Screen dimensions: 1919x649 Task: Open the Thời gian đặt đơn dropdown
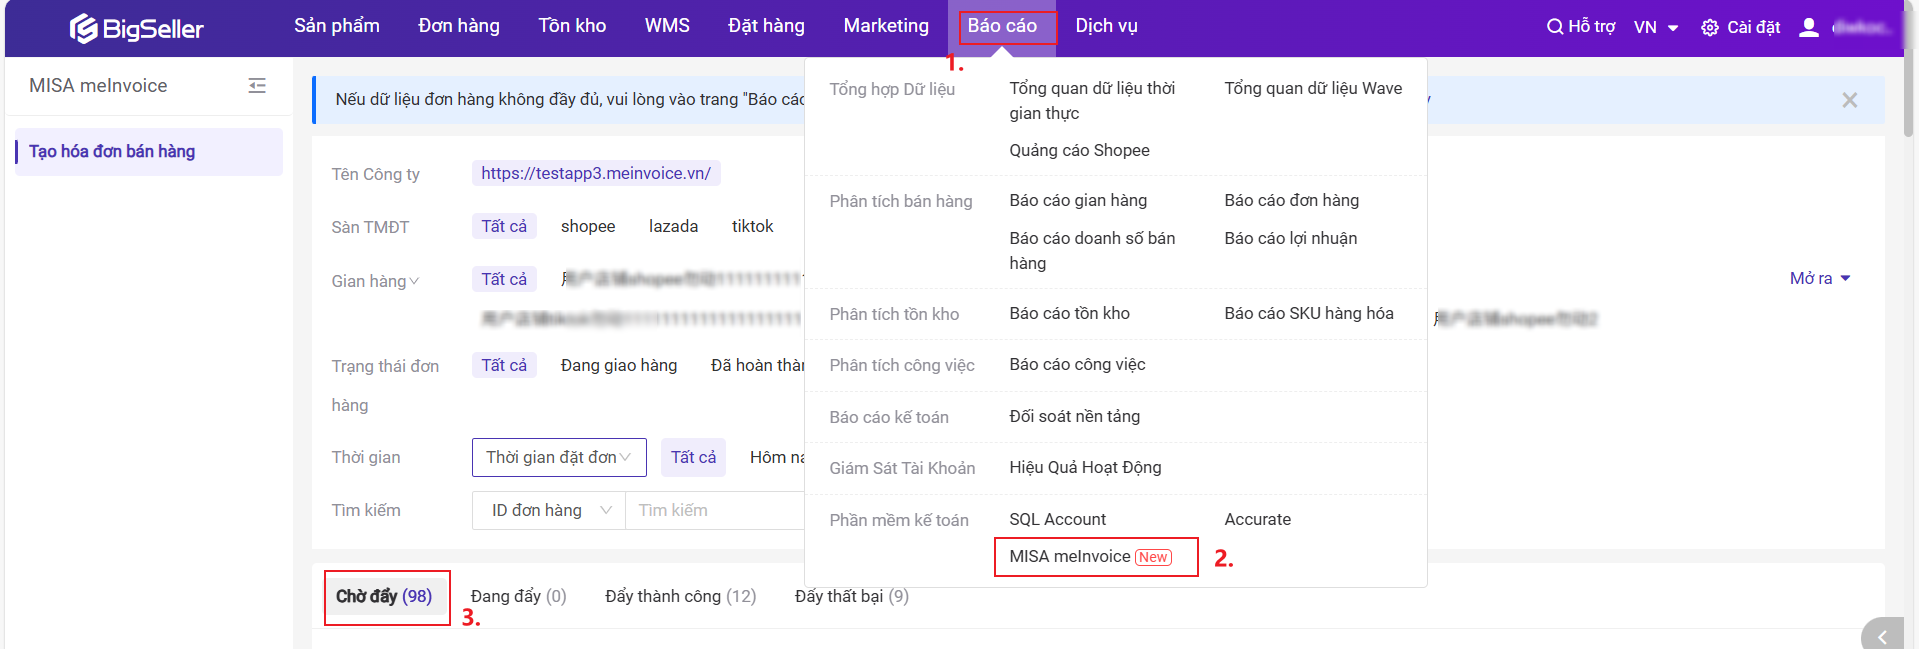pos(558,458)
